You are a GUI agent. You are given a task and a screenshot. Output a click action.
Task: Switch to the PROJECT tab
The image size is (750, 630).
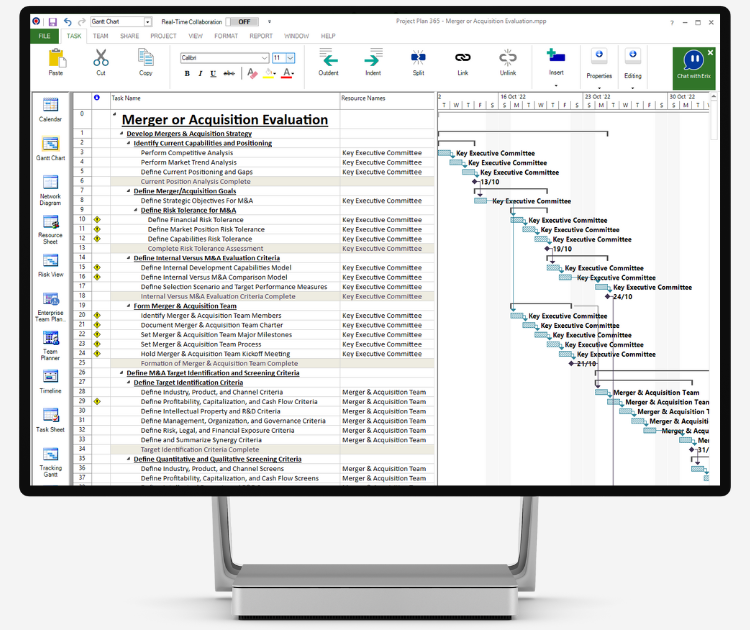point(164,36)
